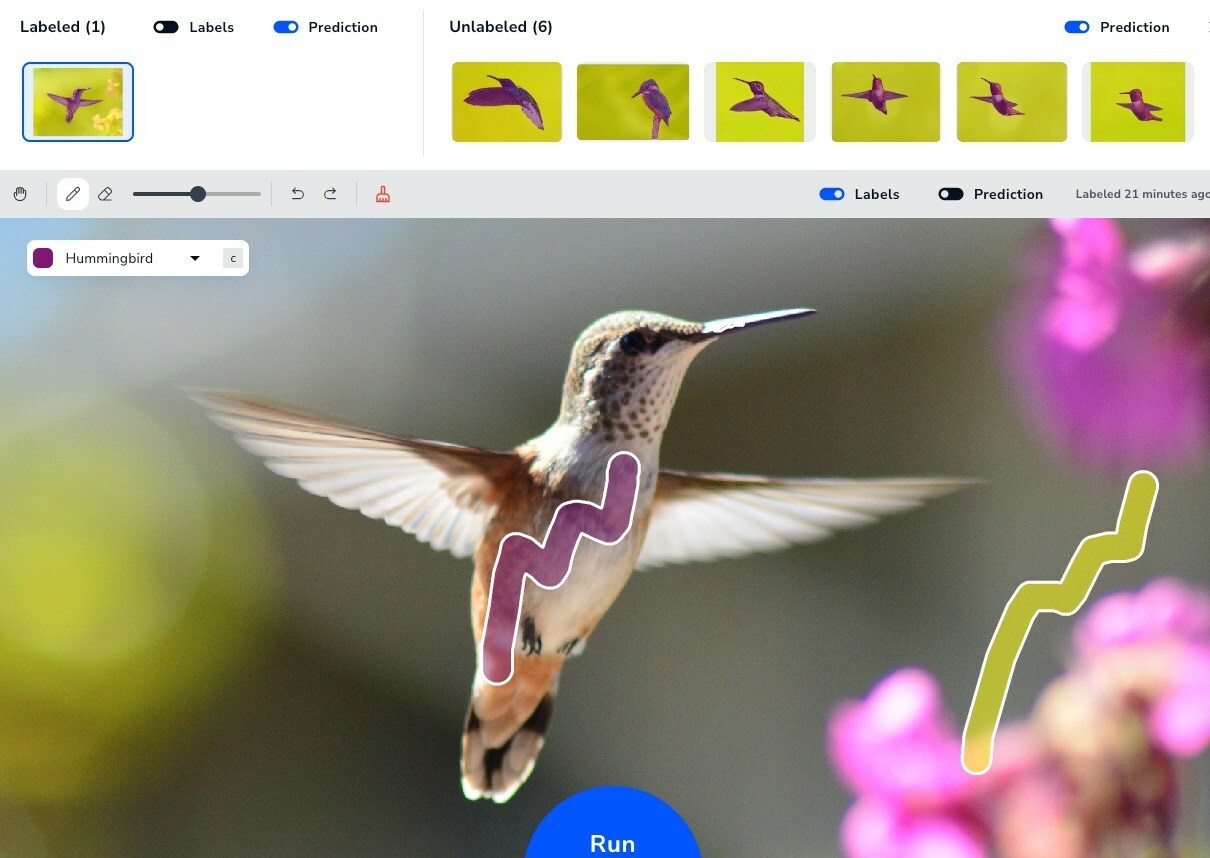Enable Prediction in editor toolbar
The image size is (1210, 858).
950,194
